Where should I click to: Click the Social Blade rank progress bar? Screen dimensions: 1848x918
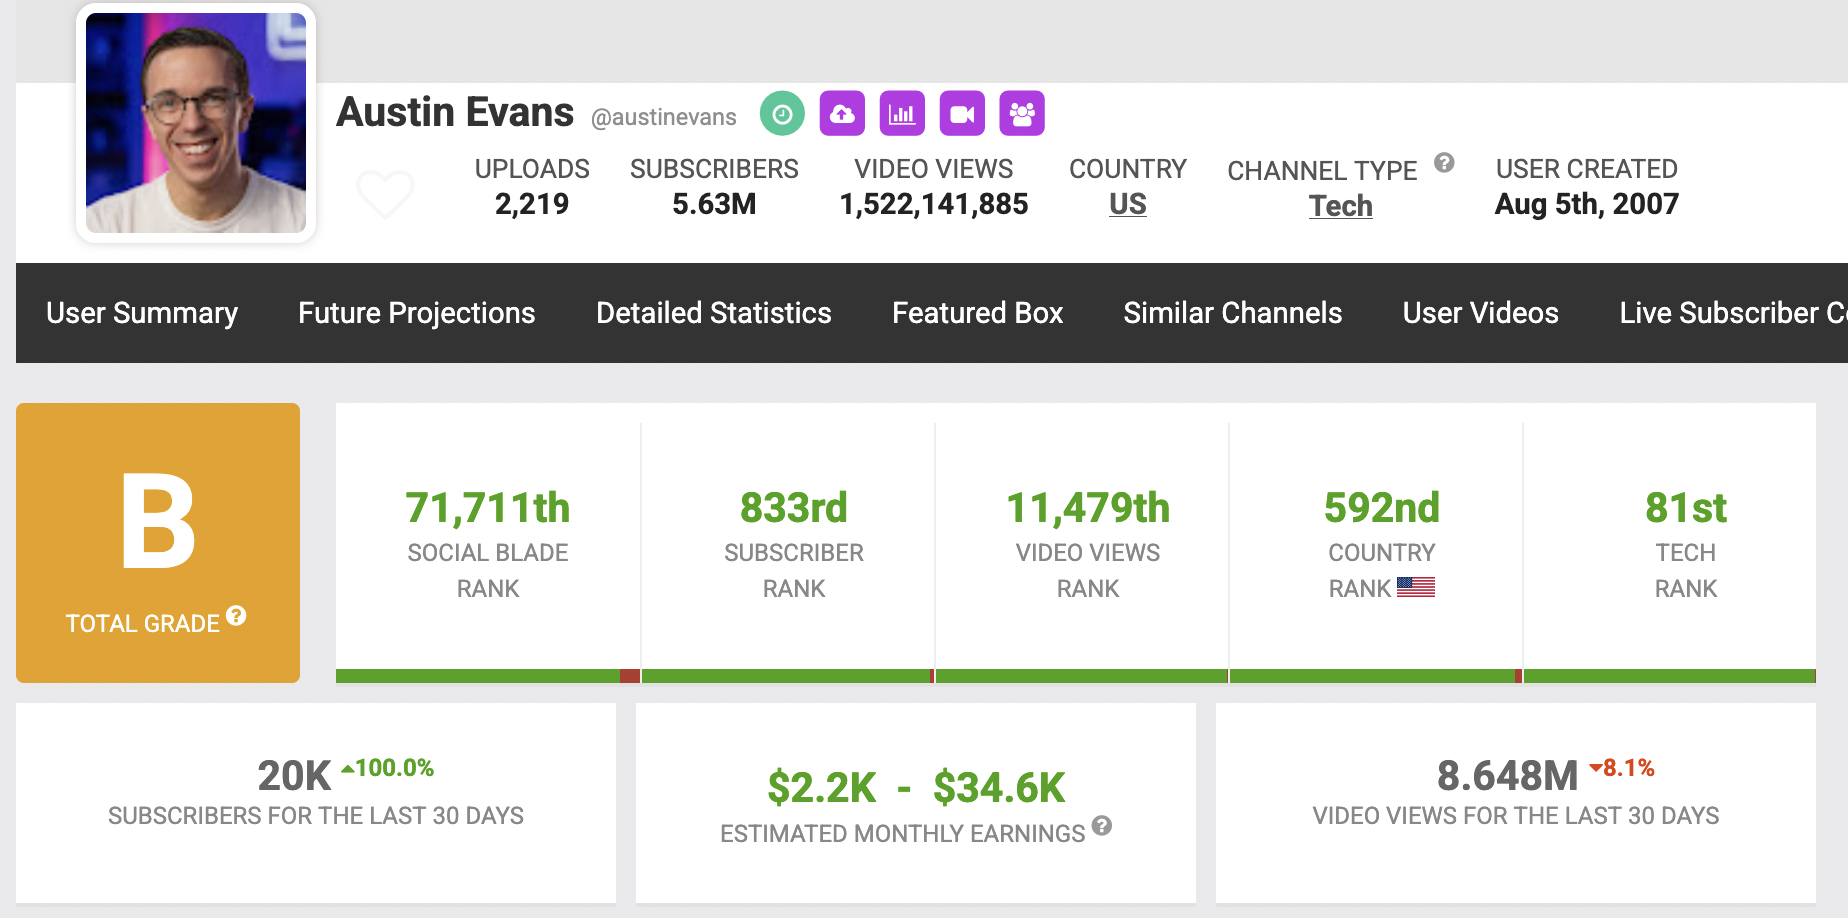(488, 676)
